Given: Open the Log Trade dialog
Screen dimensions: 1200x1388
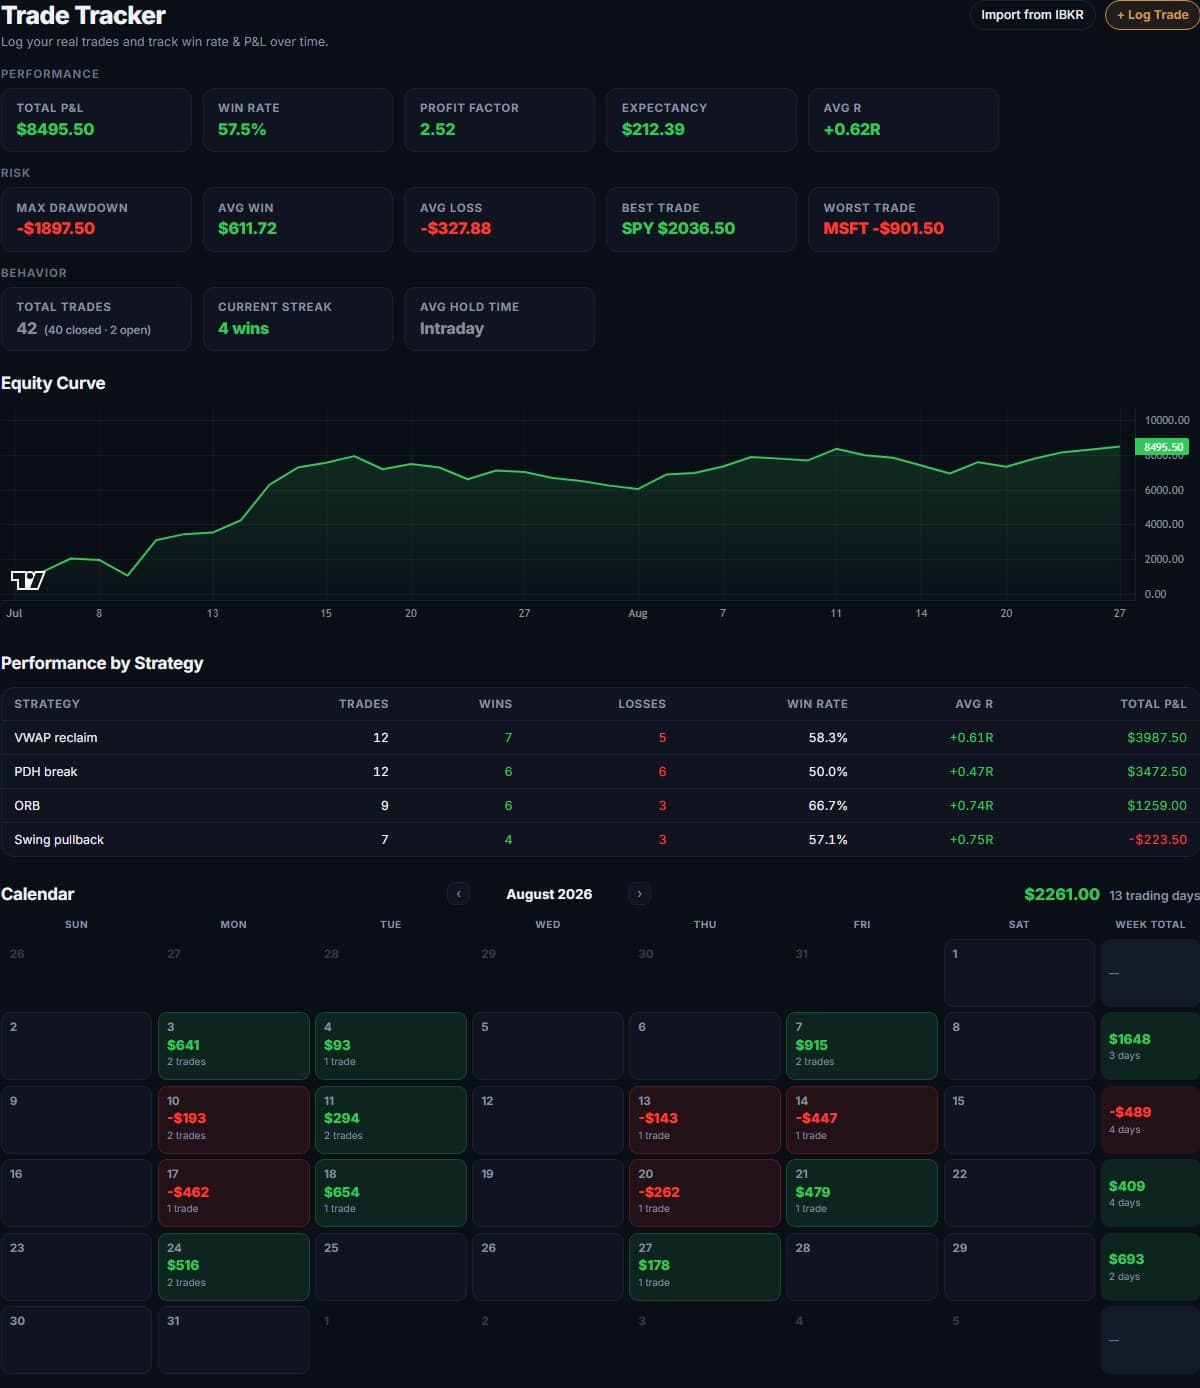Looking at the screenshot, I should 1152,15.
